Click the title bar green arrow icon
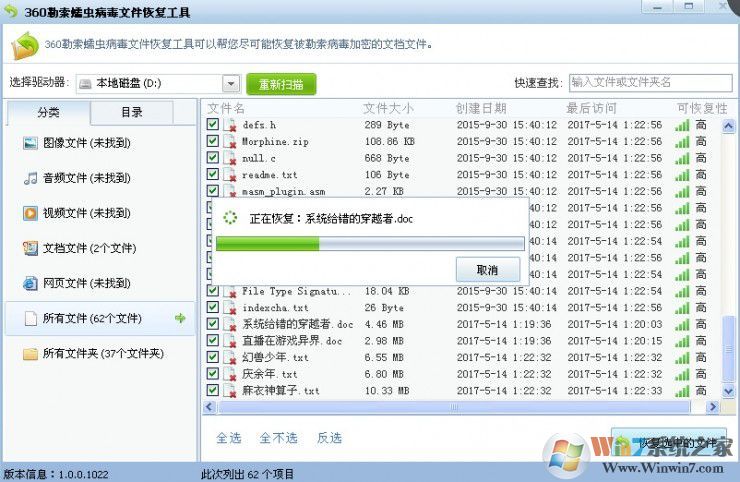The image size is (740, 482). click(10, 10)
